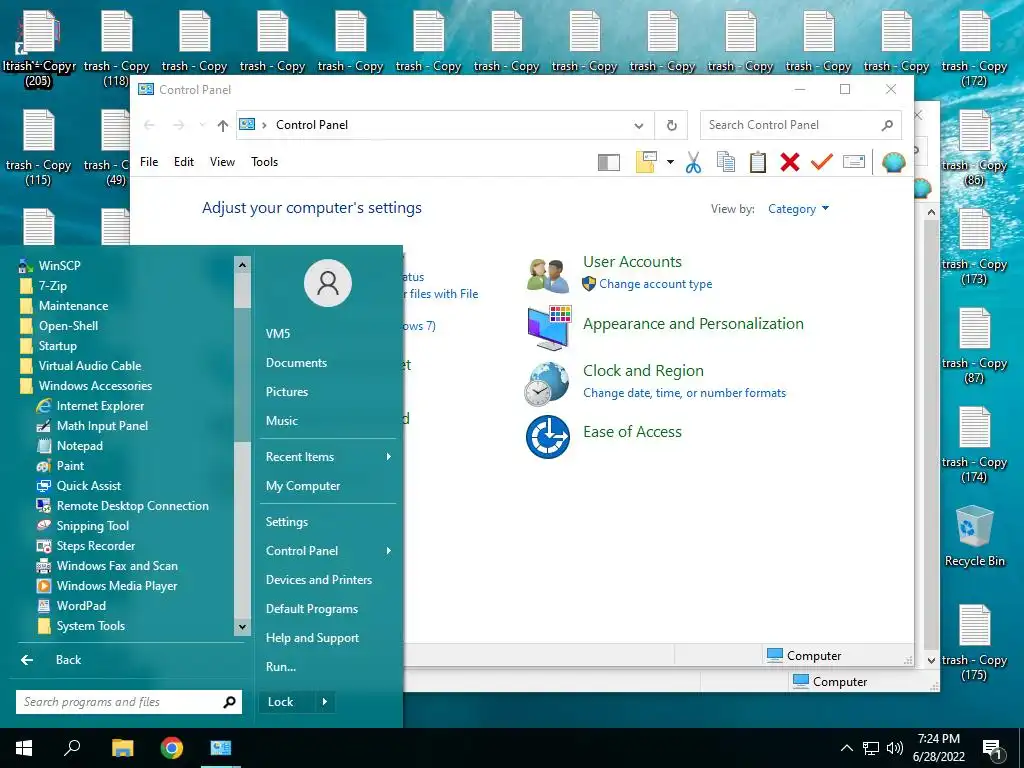Click the Copy icon in Control Panel toolbar

726,162
